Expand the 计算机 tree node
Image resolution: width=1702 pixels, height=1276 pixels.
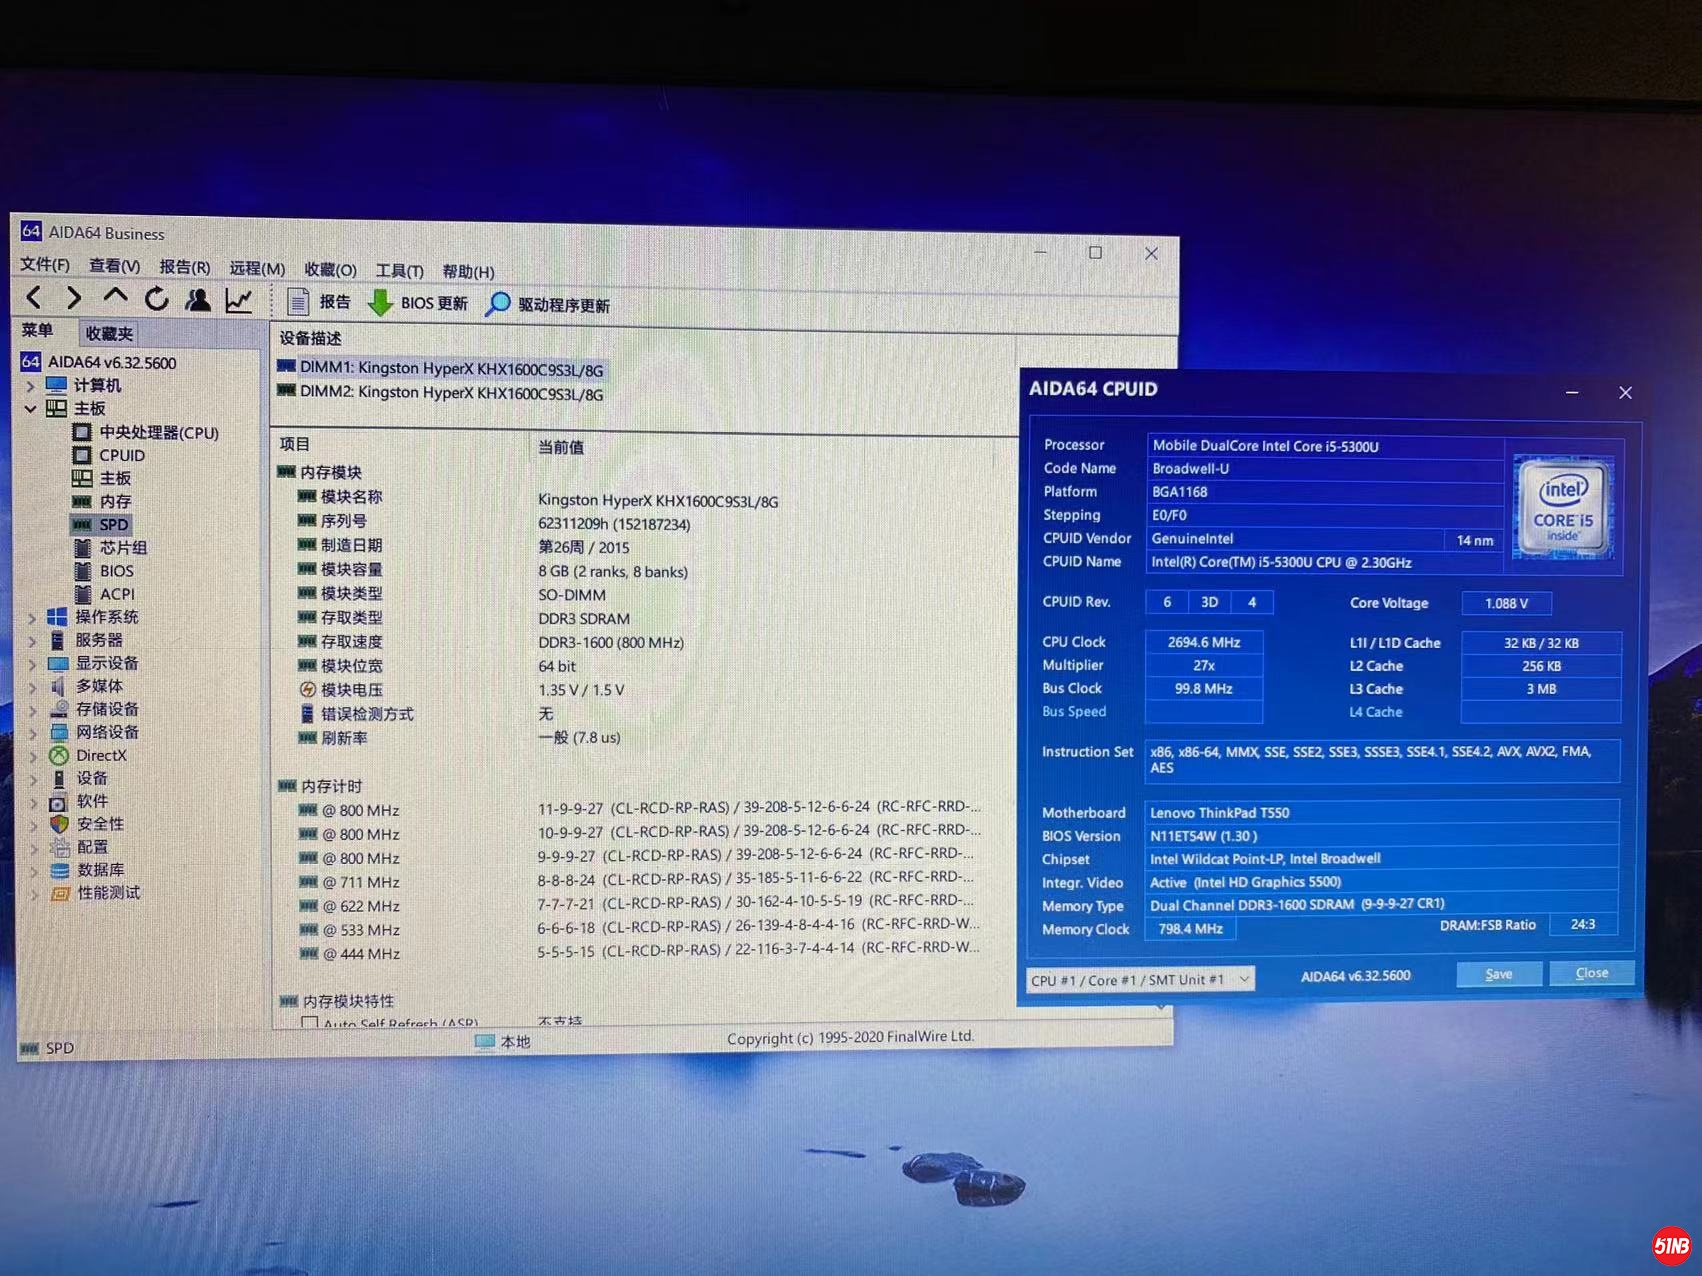pos(29,385)
